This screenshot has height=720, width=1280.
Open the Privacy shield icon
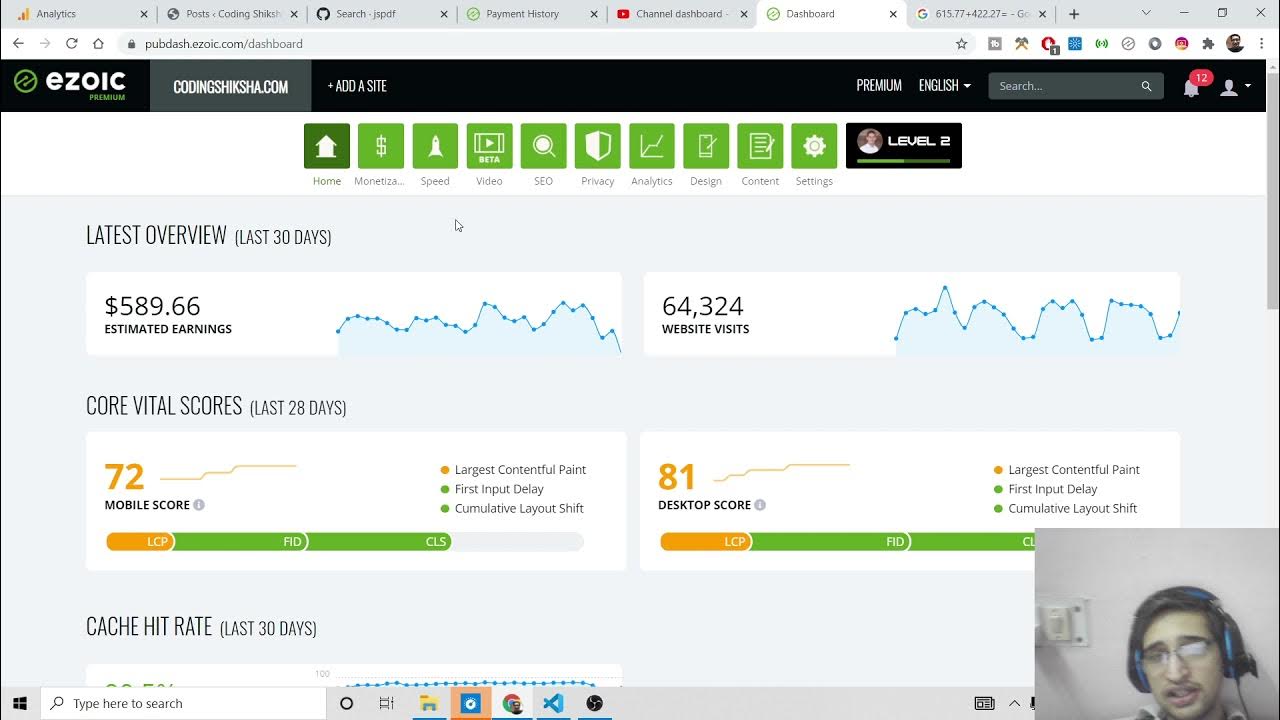(597, 146)
